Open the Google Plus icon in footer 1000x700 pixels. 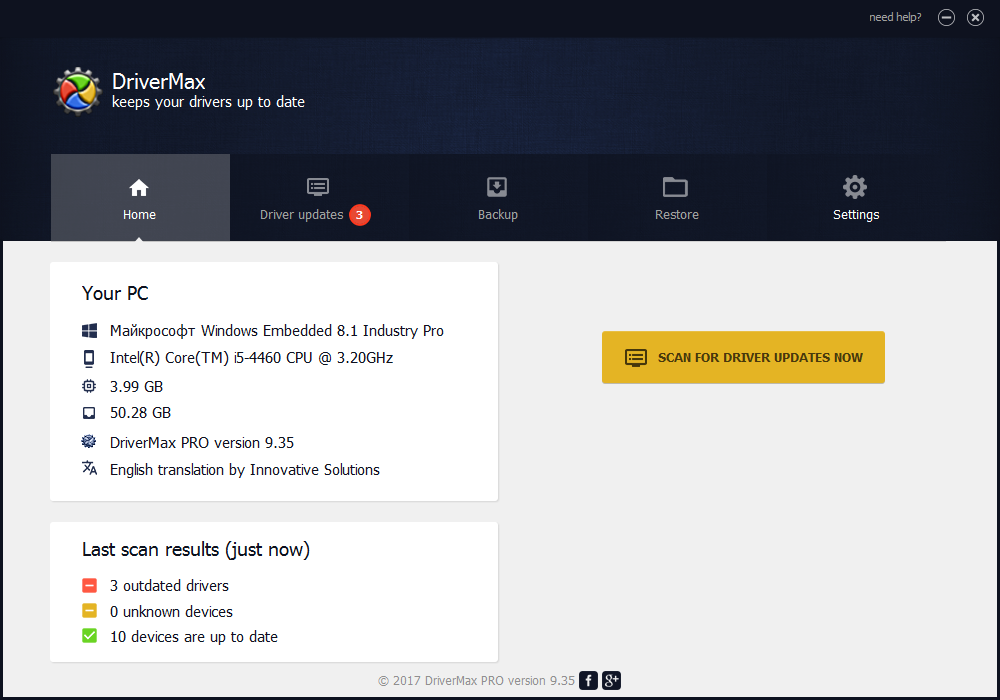(x=611, y=680)
